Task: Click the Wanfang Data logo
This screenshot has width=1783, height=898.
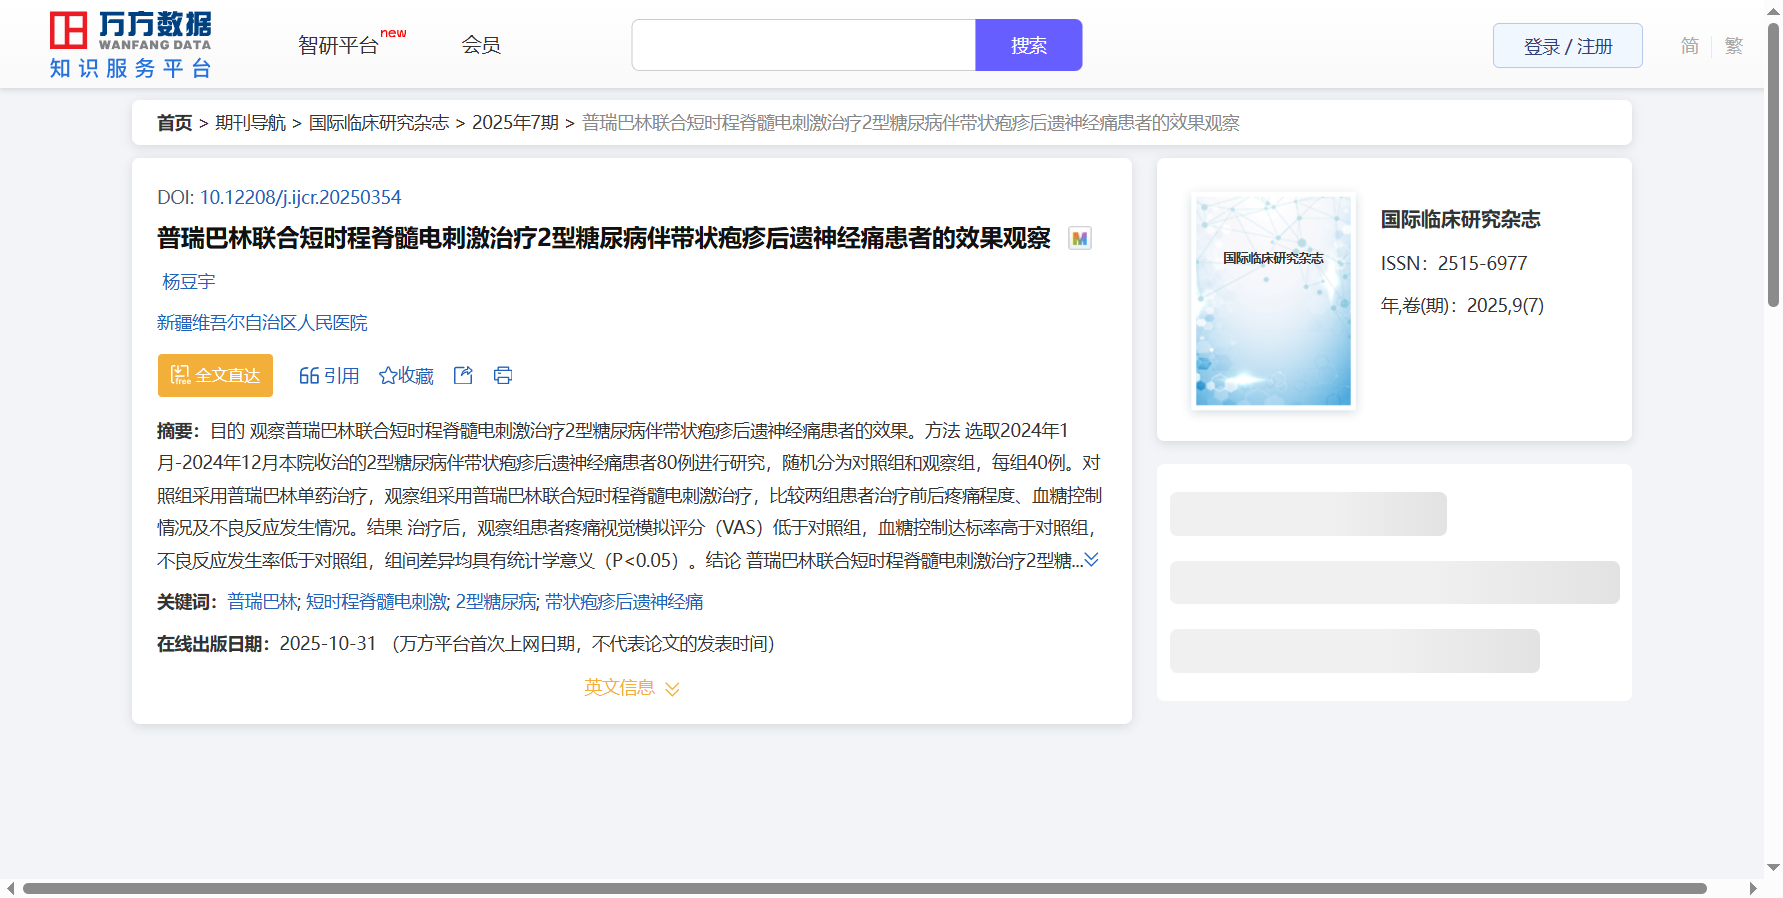Action: [131, 45]
